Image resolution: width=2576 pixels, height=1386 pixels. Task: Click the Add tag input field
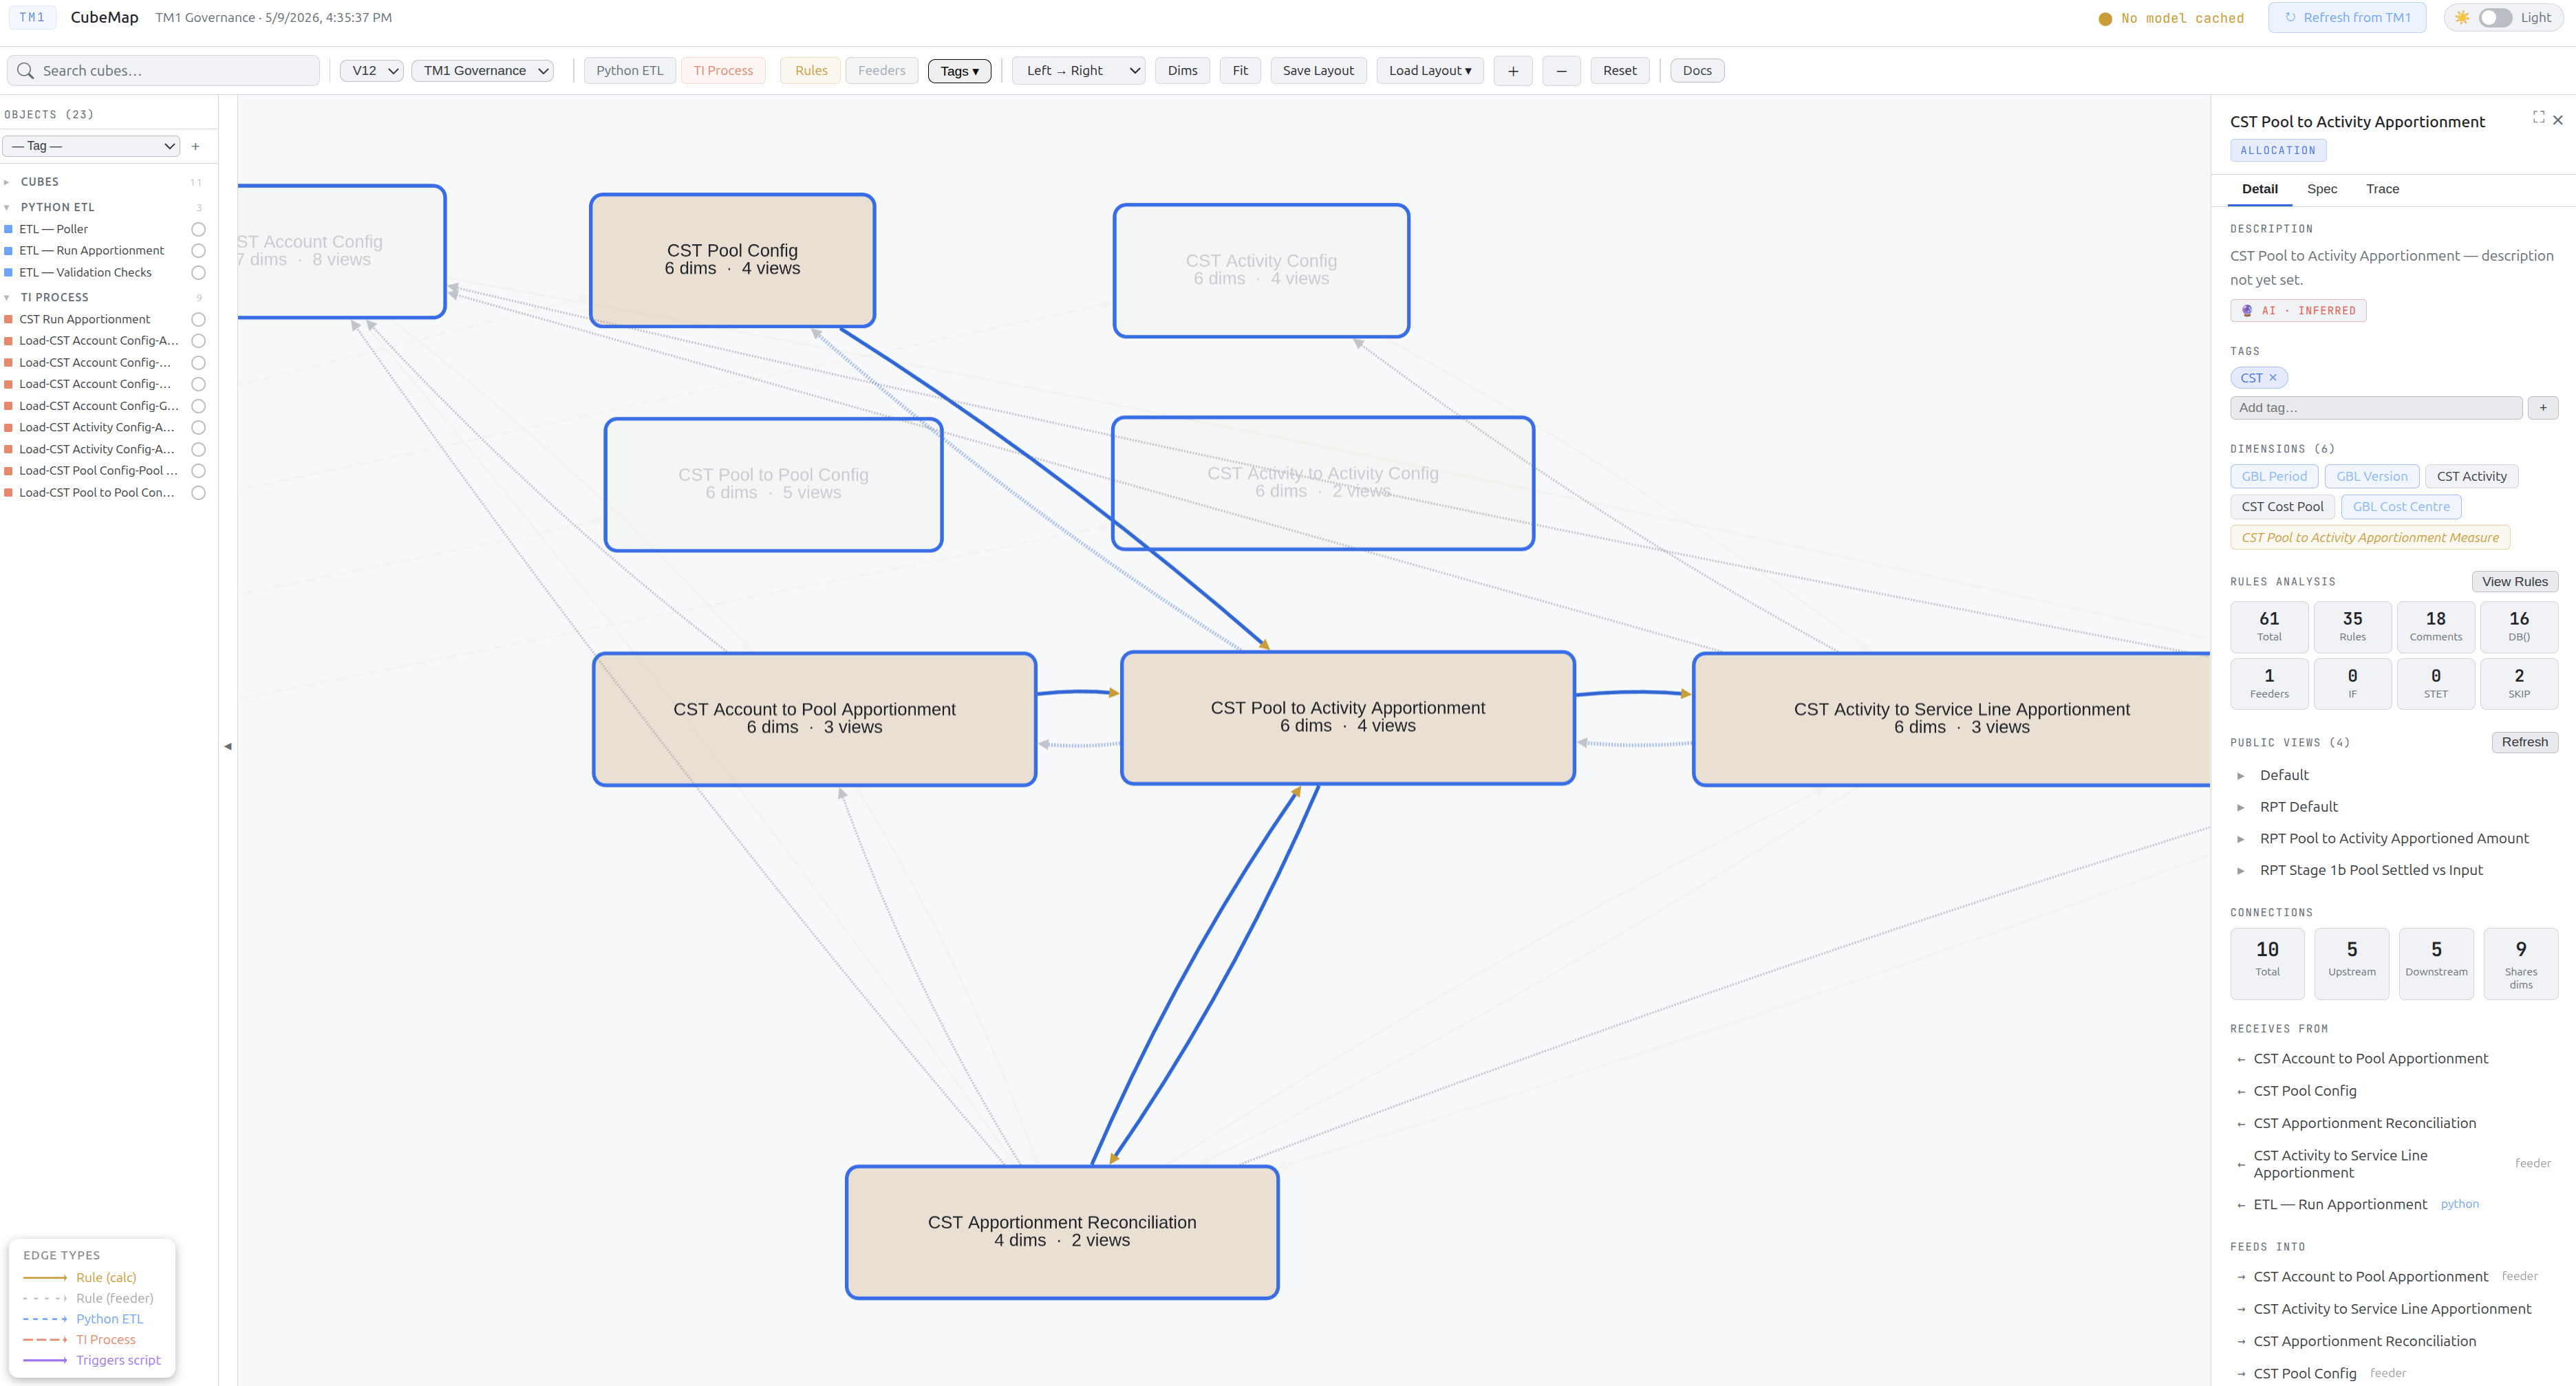coord(2376,408)
